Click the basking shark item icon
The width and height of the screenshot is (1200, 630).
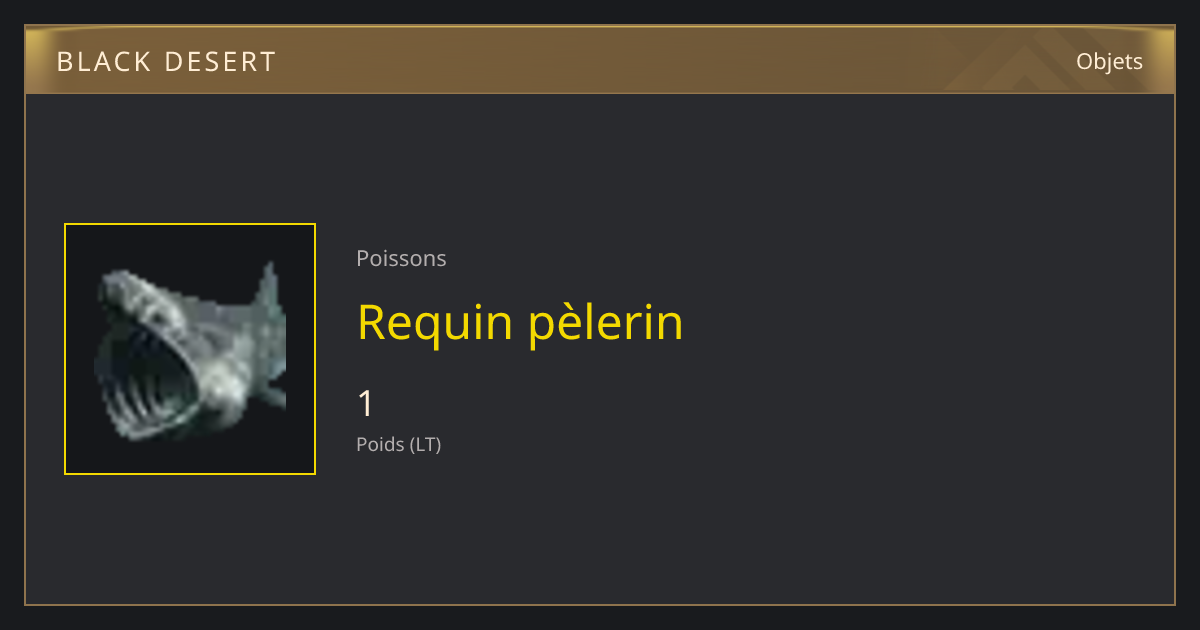point(190,349)
